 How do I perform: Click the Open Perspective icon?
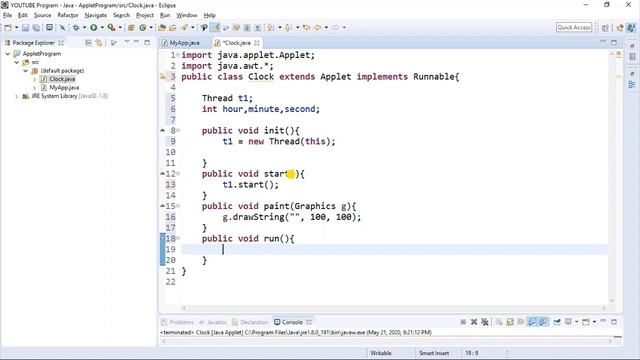point(605,27)
